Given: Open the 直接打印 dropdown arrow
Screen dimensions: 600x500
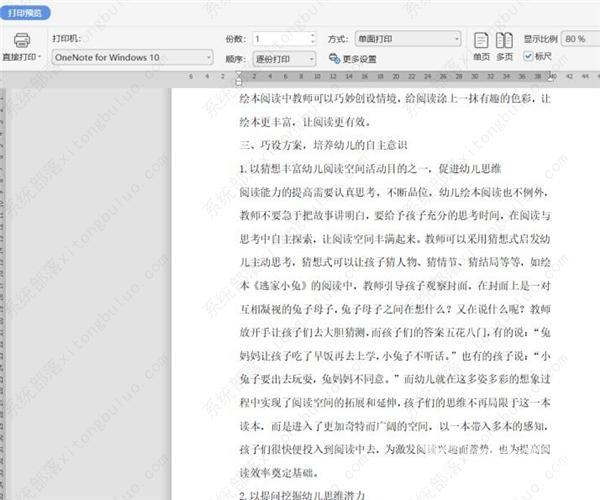Looking at the screenshot, I should 39,57.
